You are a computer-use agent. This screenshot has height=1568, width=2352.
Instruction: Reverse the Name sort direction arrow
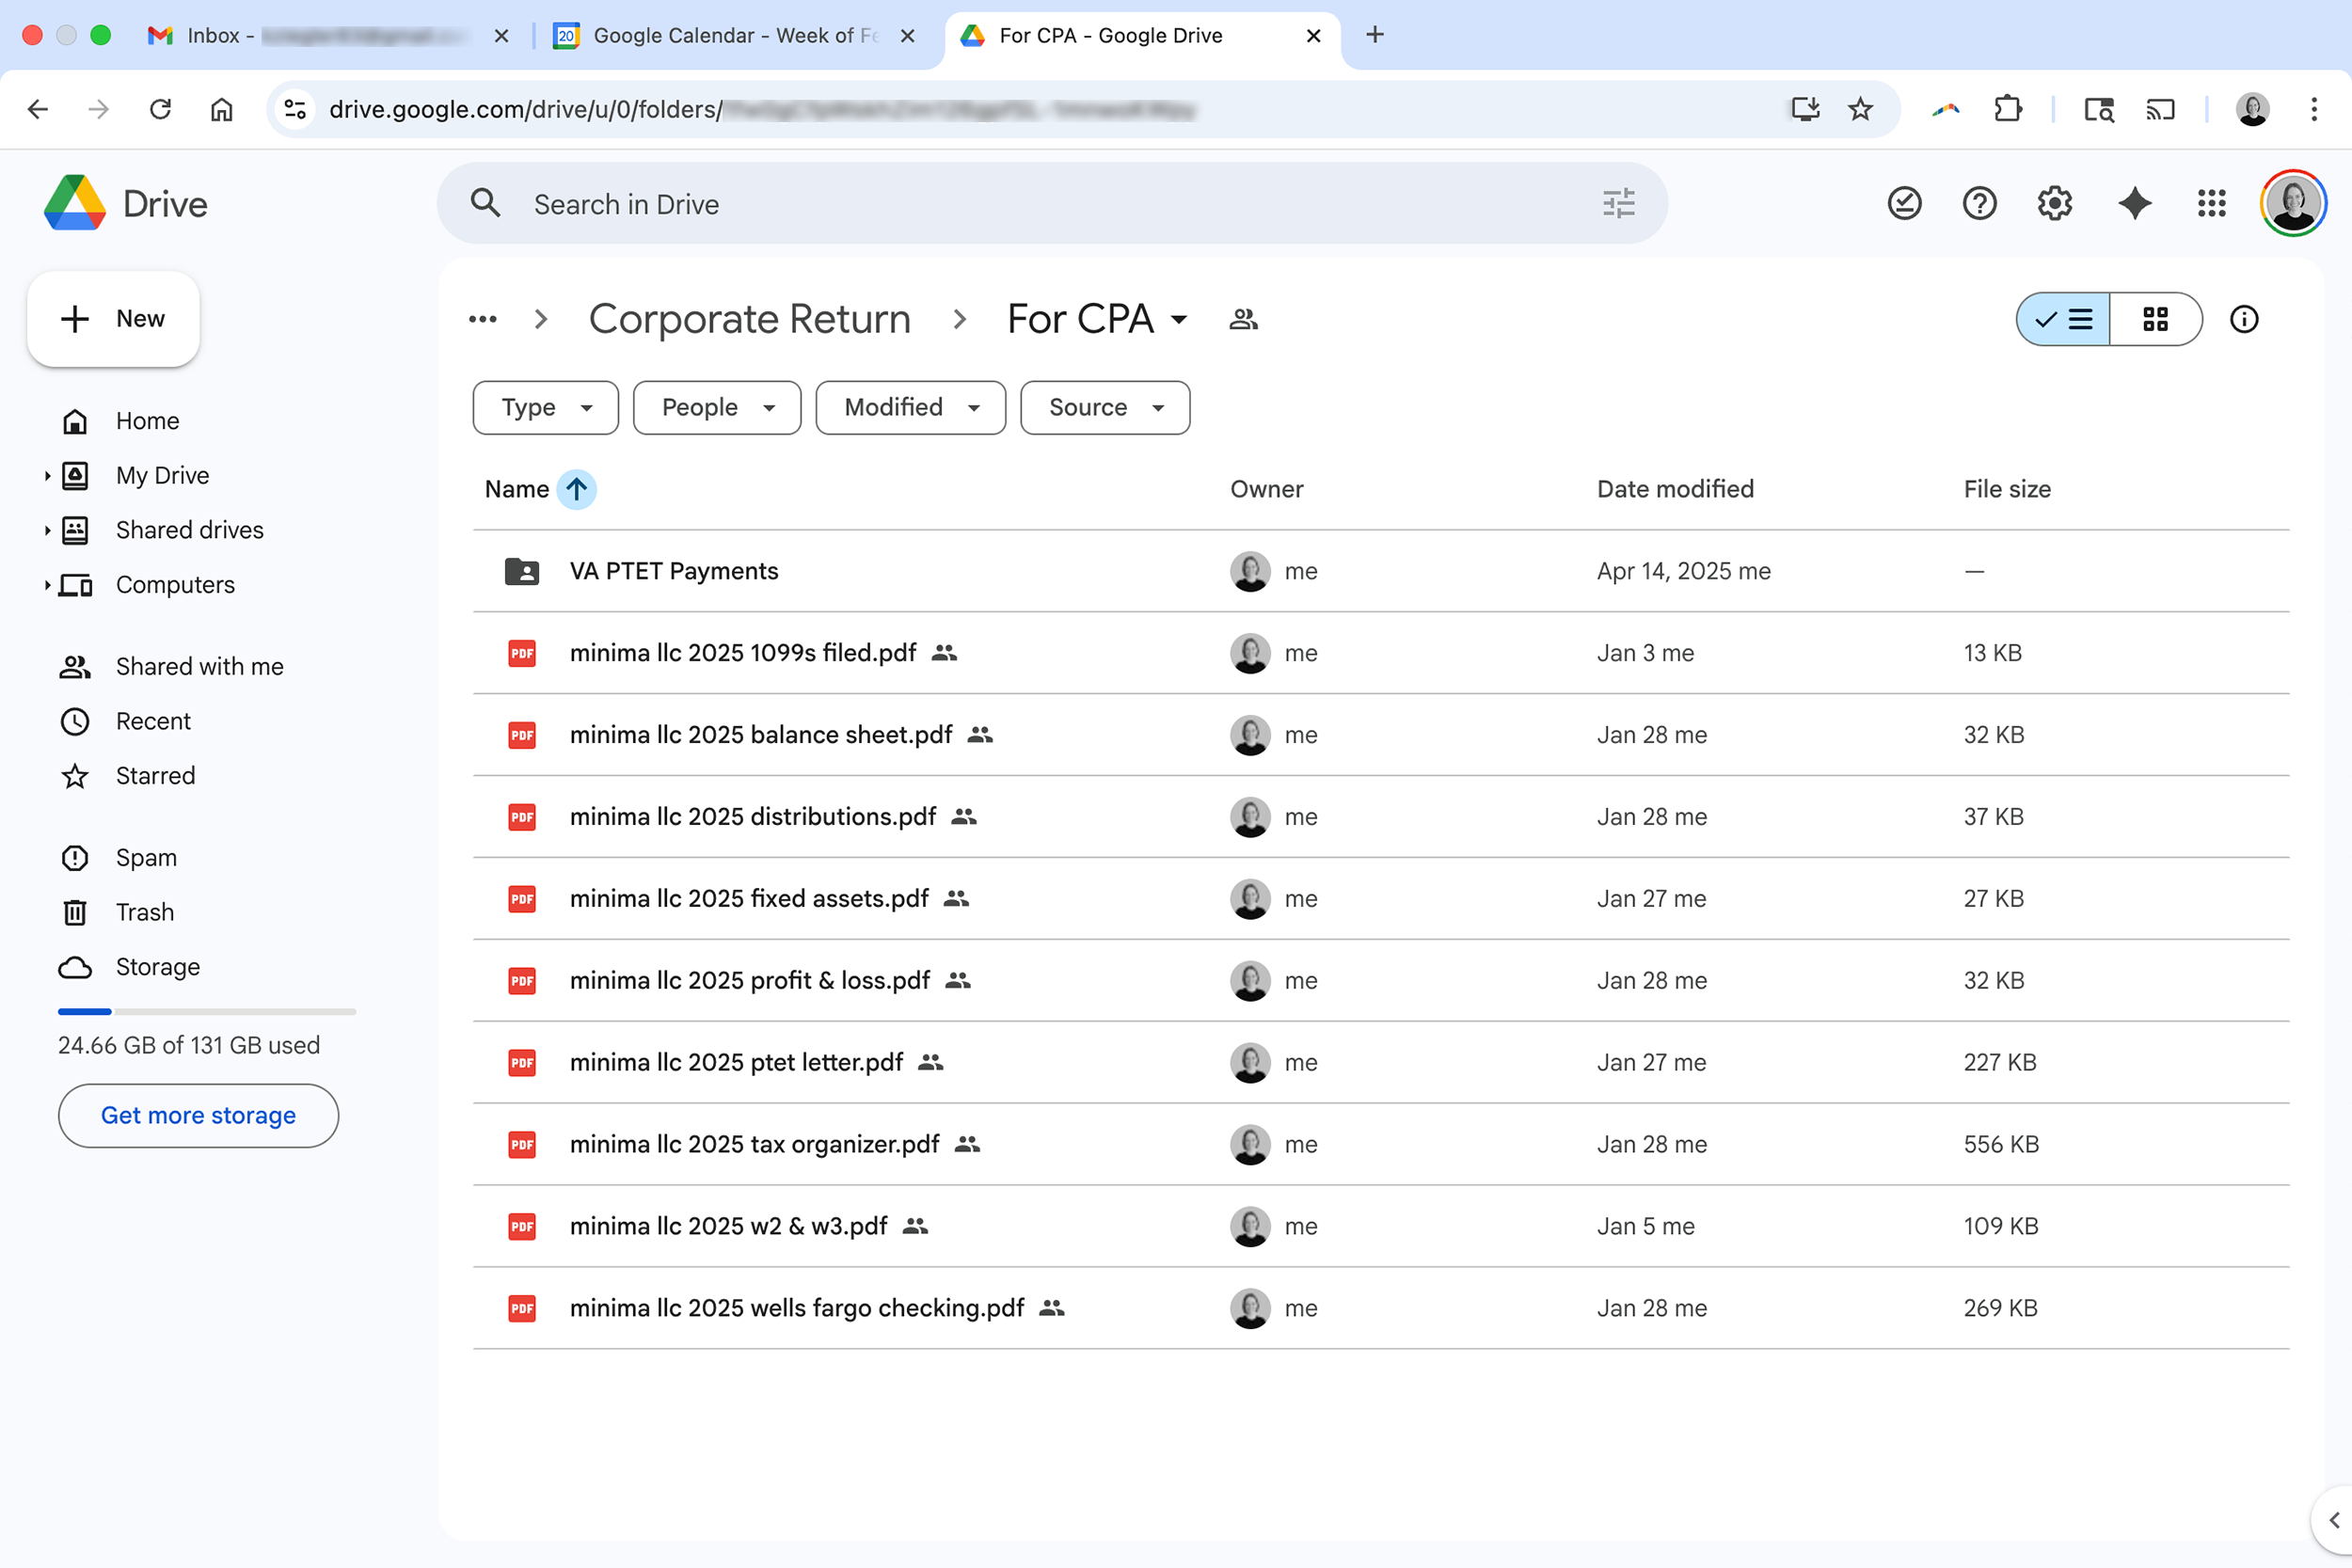[x=576, y=489]
